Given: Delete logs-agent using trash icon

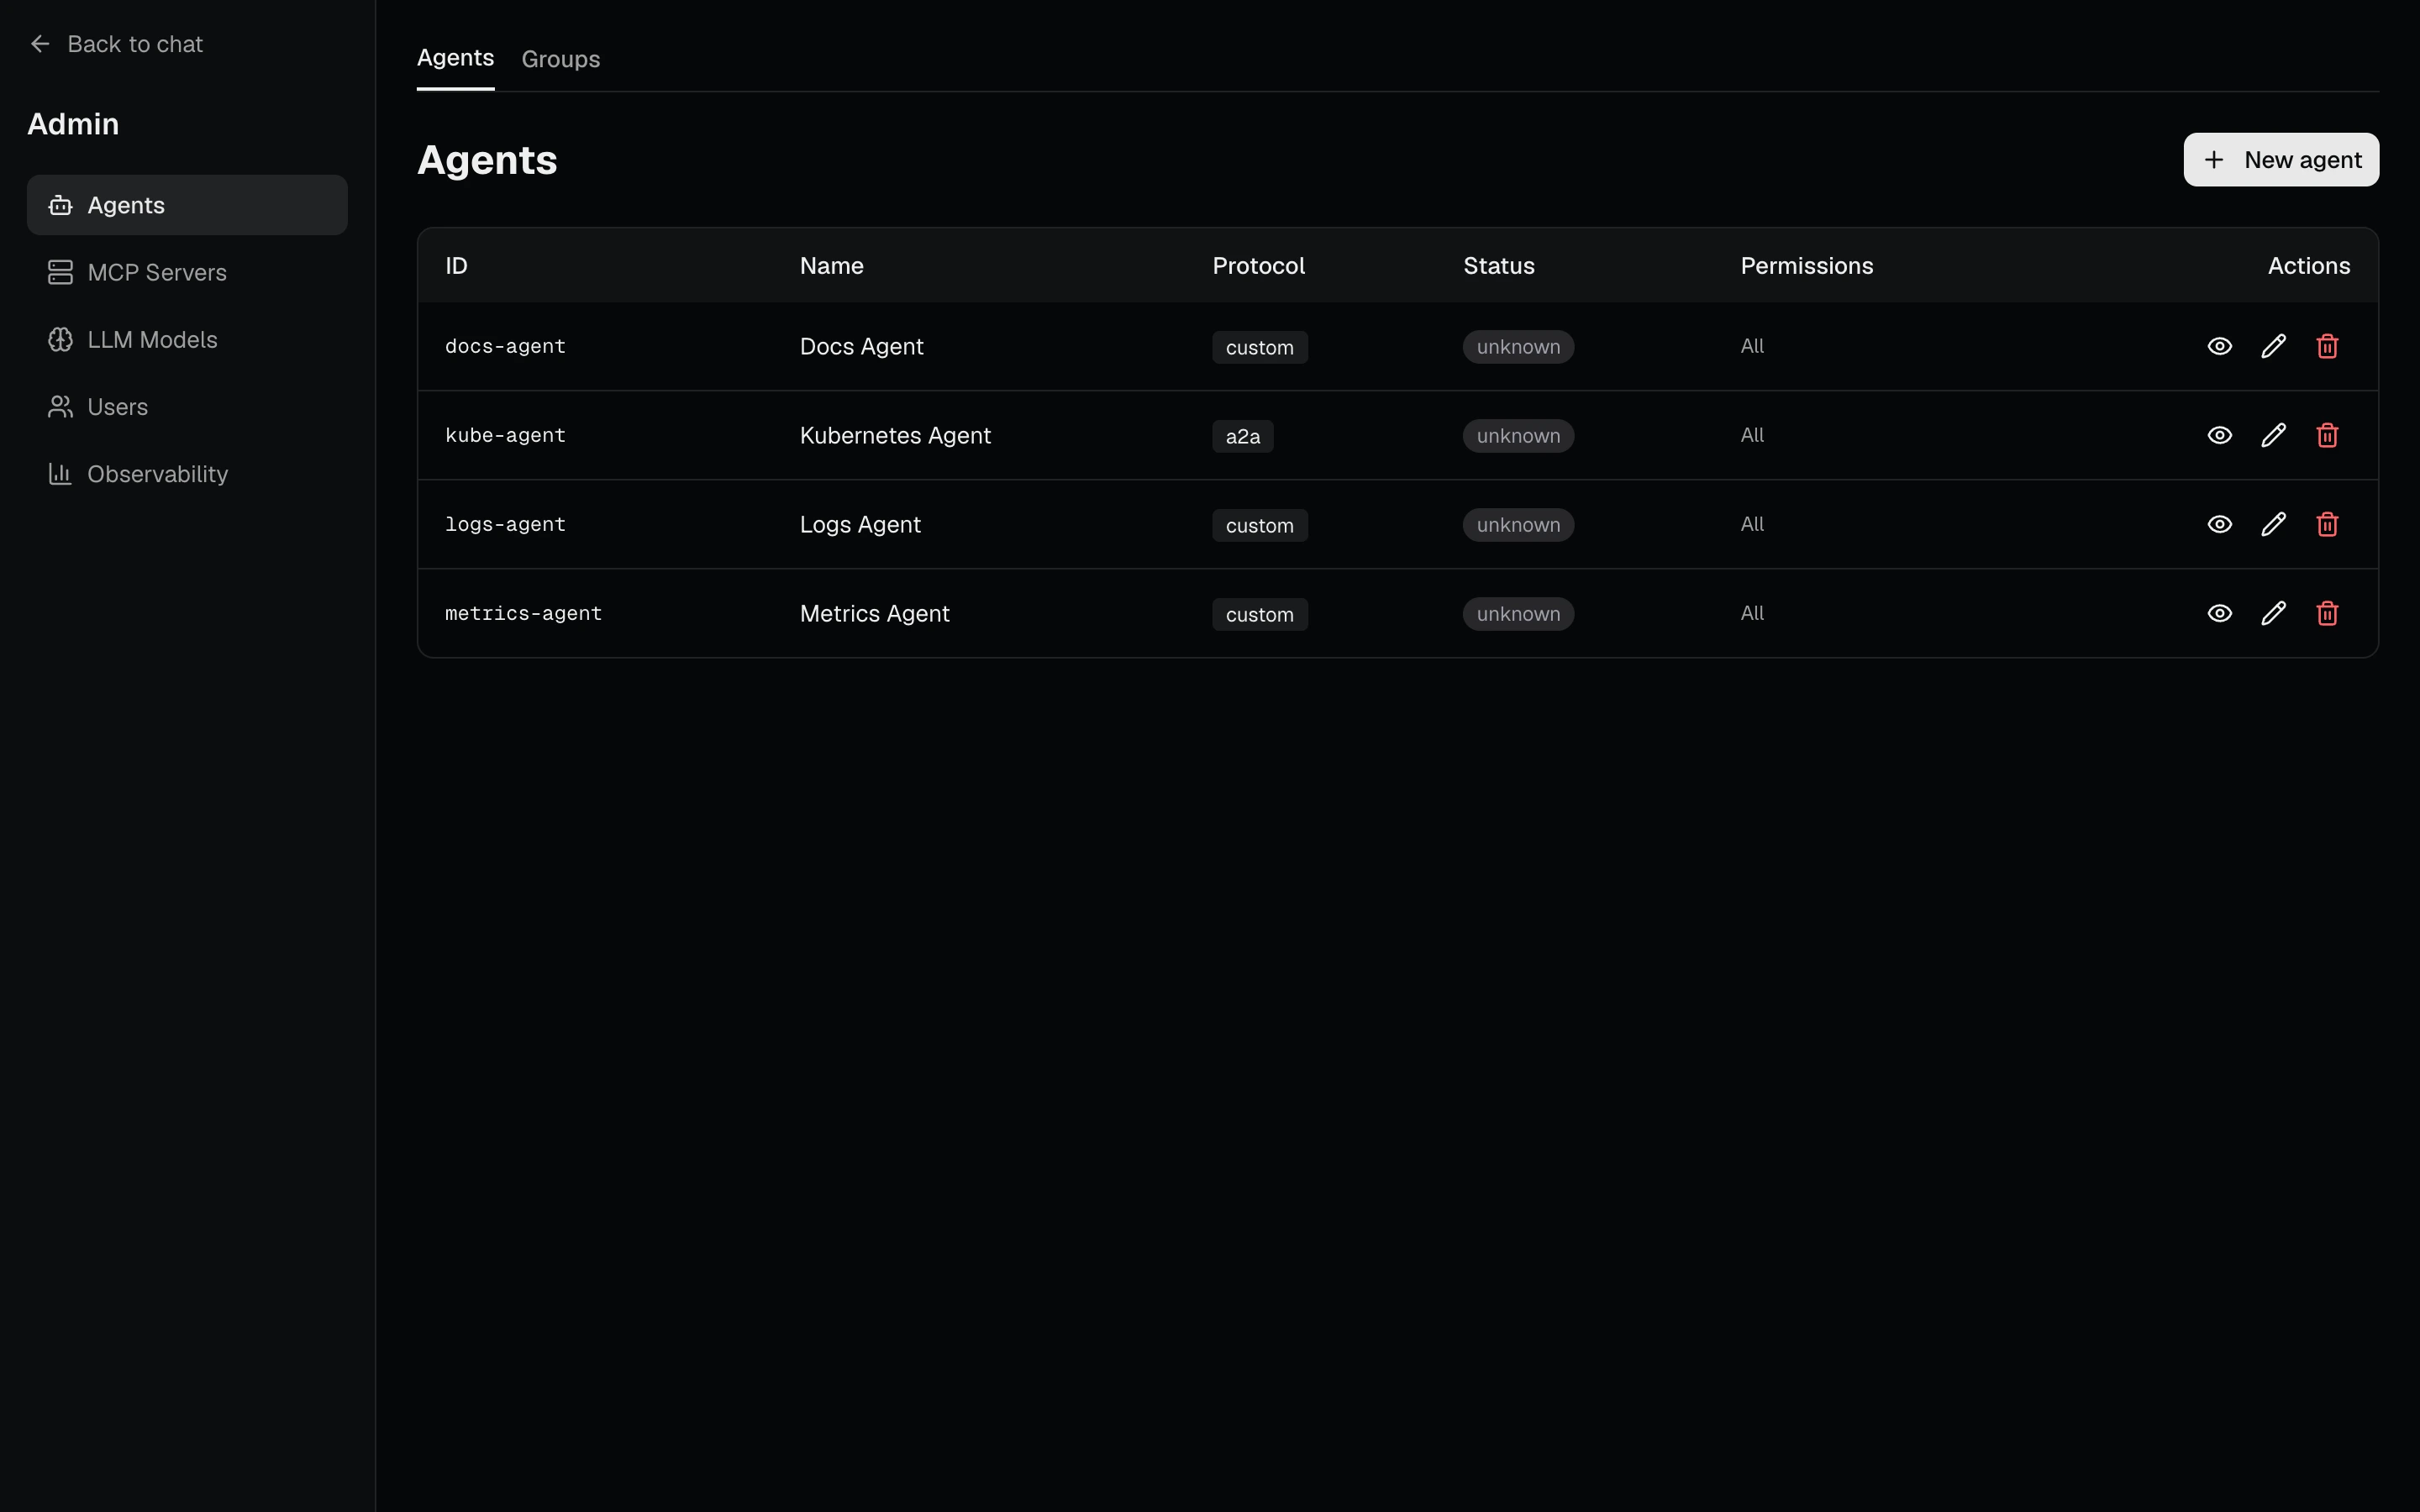Looking at the screenshot, I should (x=2327, y=524).
